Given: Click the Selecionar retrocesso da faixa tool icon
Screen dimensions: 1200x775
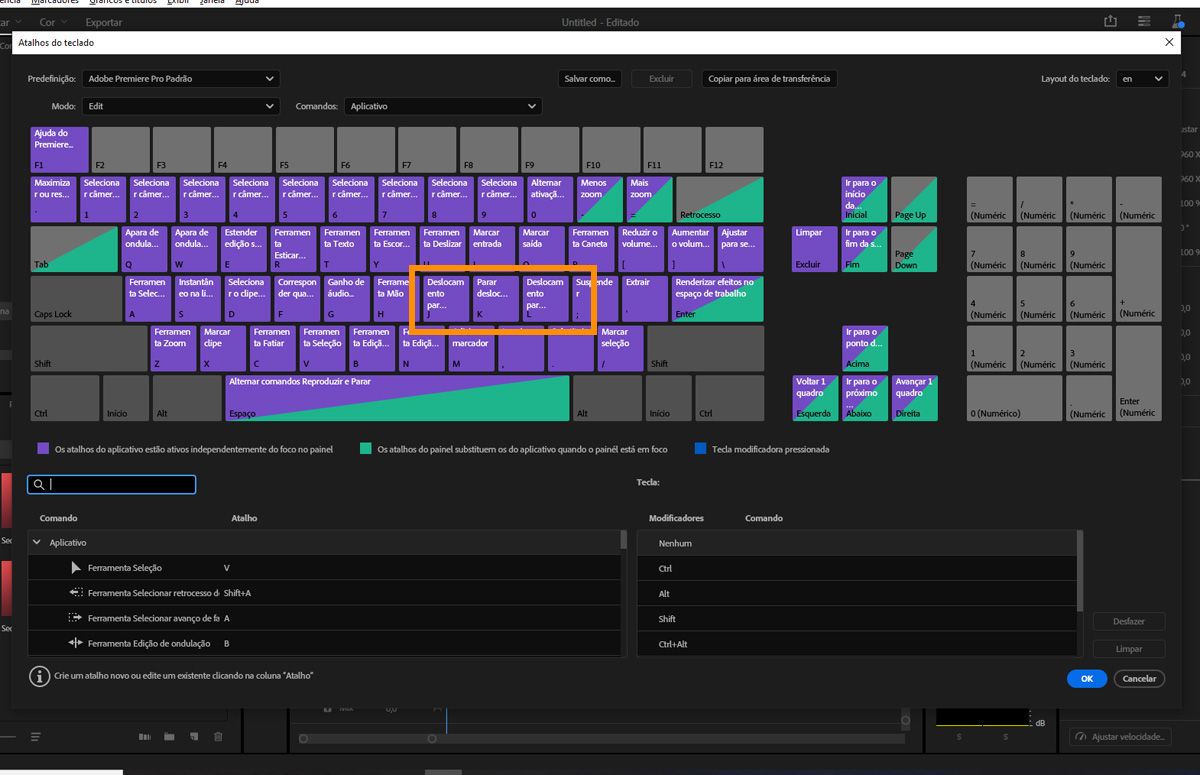Looking at the screenshot, I should click(76, 593).
